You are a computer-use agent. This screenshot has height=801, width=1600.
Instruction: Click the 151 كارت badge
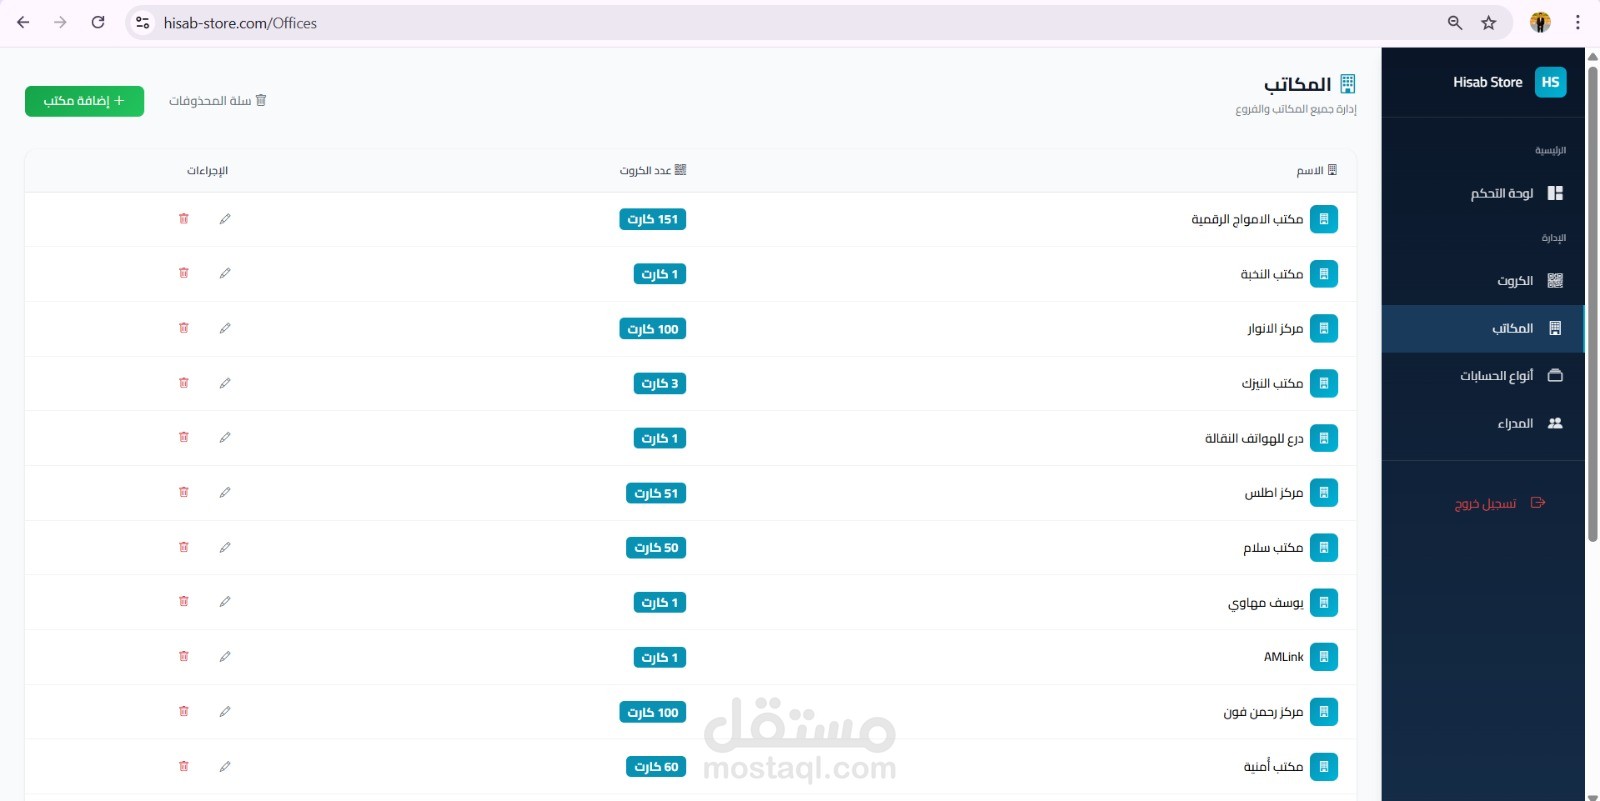tap(653, 219)
